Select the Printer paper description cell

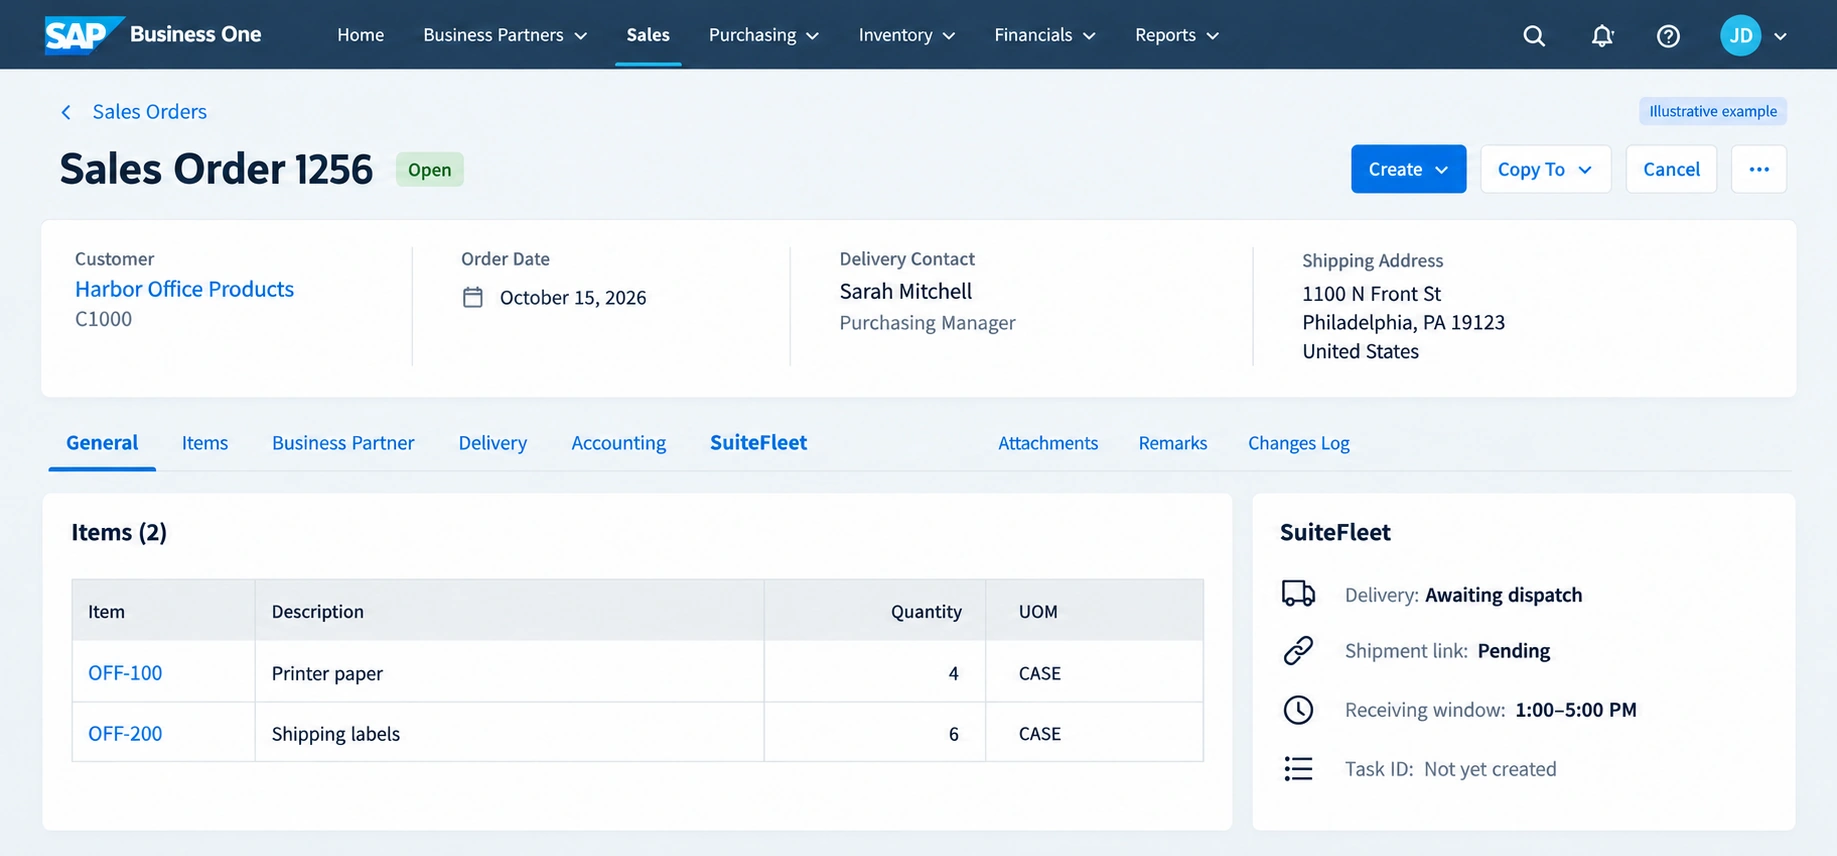pos(509,672)
